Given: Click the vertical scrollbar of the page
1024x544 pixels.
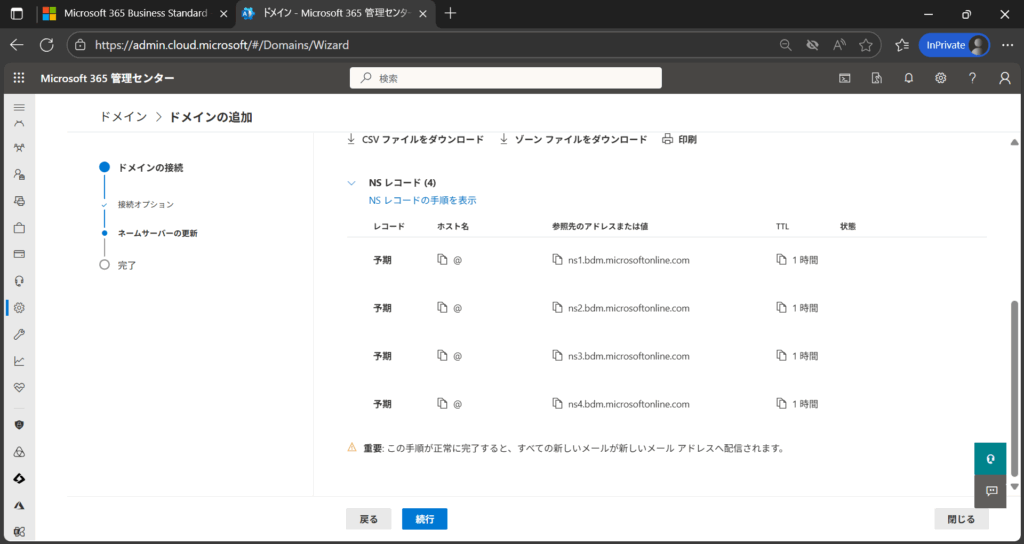Looking at the screenshot, I should [x=1016, y=380].
